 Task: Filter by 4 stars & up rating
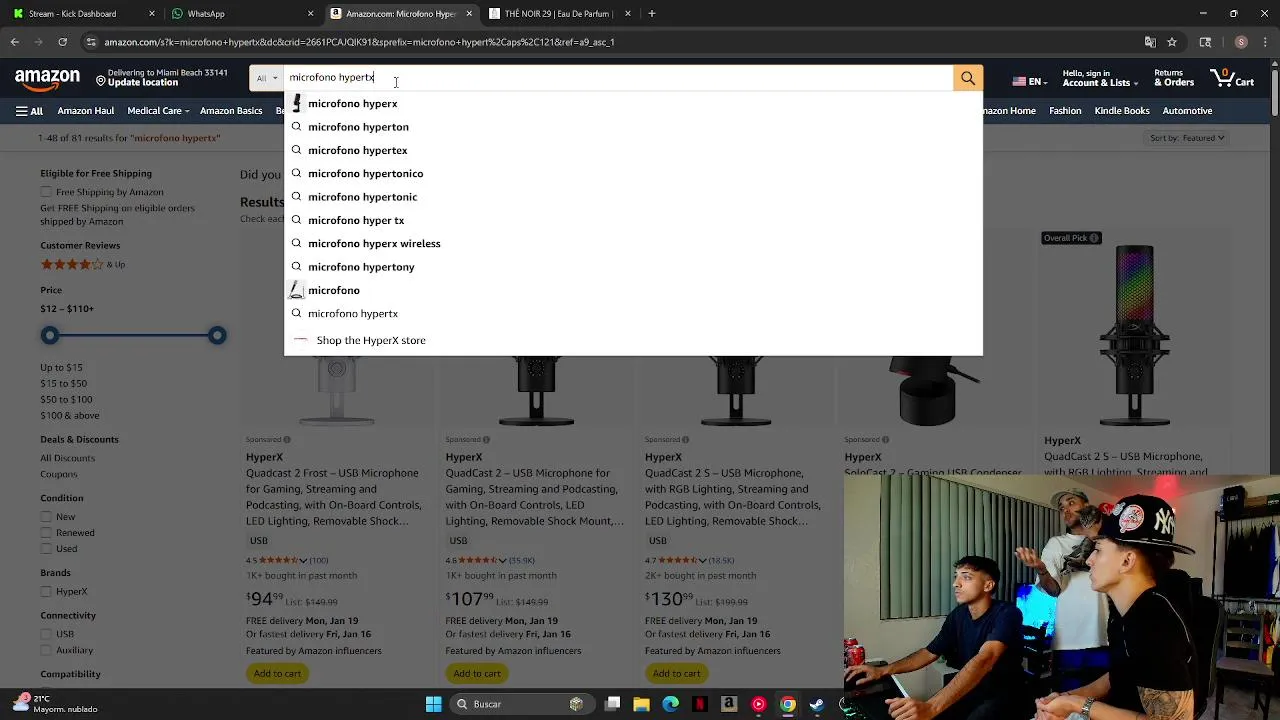tap(83, 265)
